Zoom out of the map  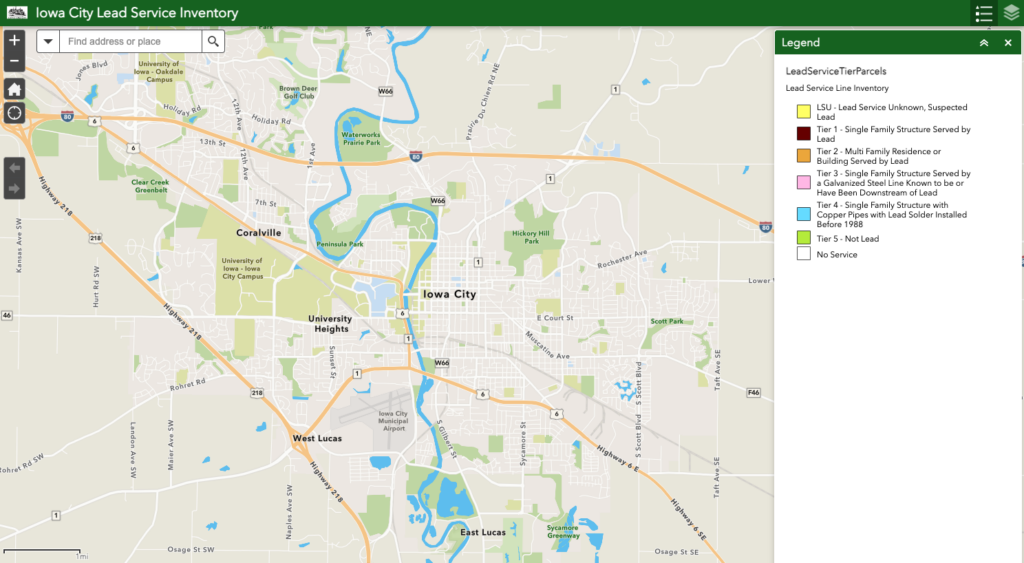(x=14, y=61)
